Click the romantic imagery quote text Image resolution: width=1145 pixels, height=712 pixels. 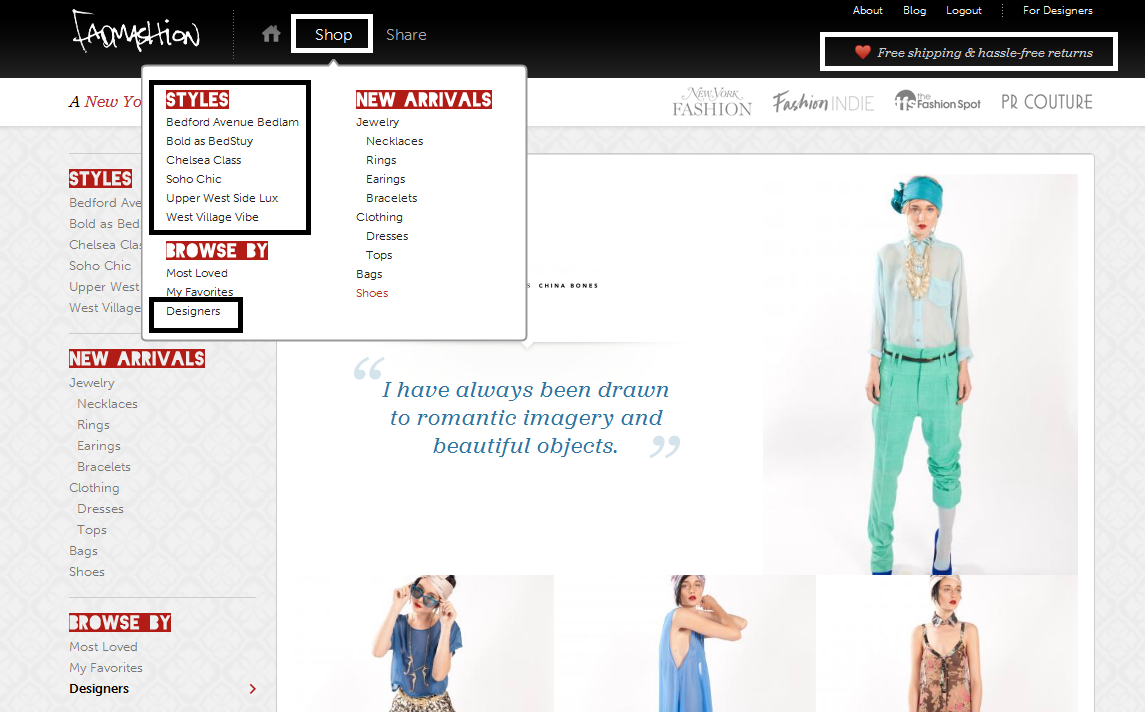(525, 418)
